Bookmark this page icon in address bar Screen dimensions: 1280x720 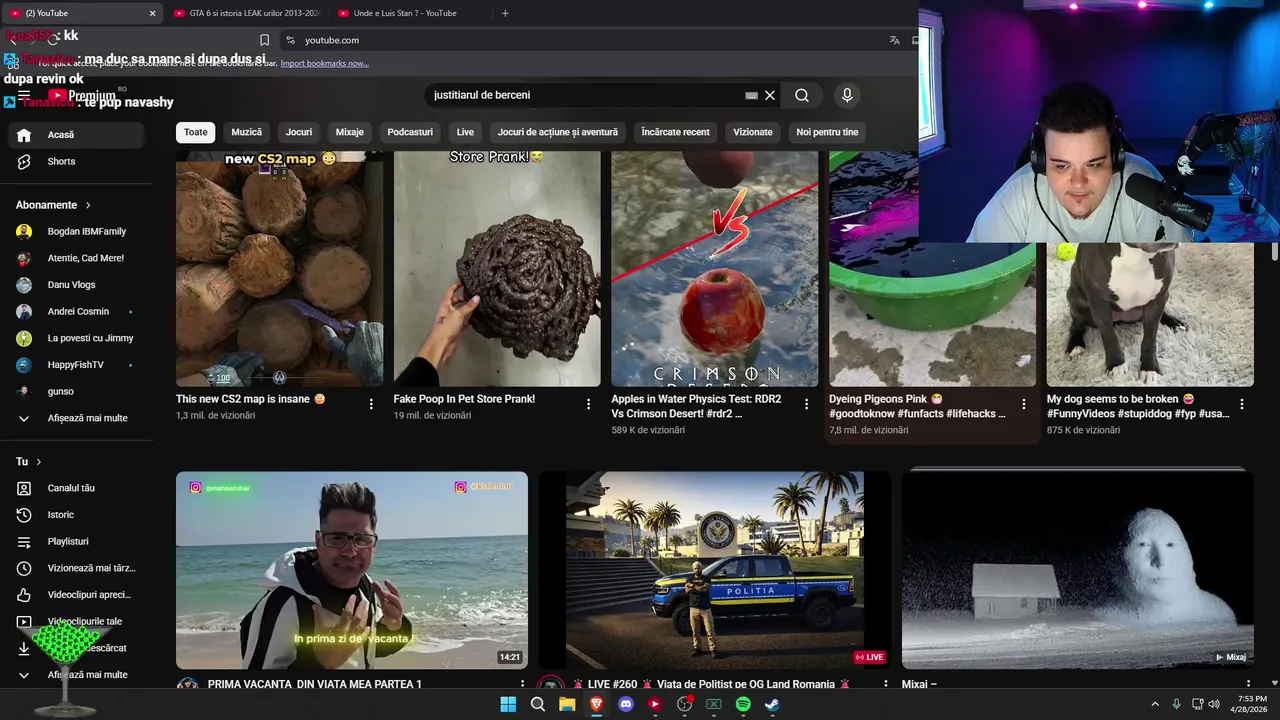(x=264, y=40)
